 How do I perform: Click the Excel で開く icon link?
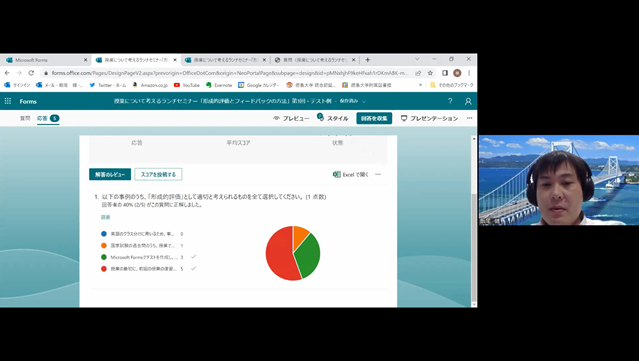(350, 174)
